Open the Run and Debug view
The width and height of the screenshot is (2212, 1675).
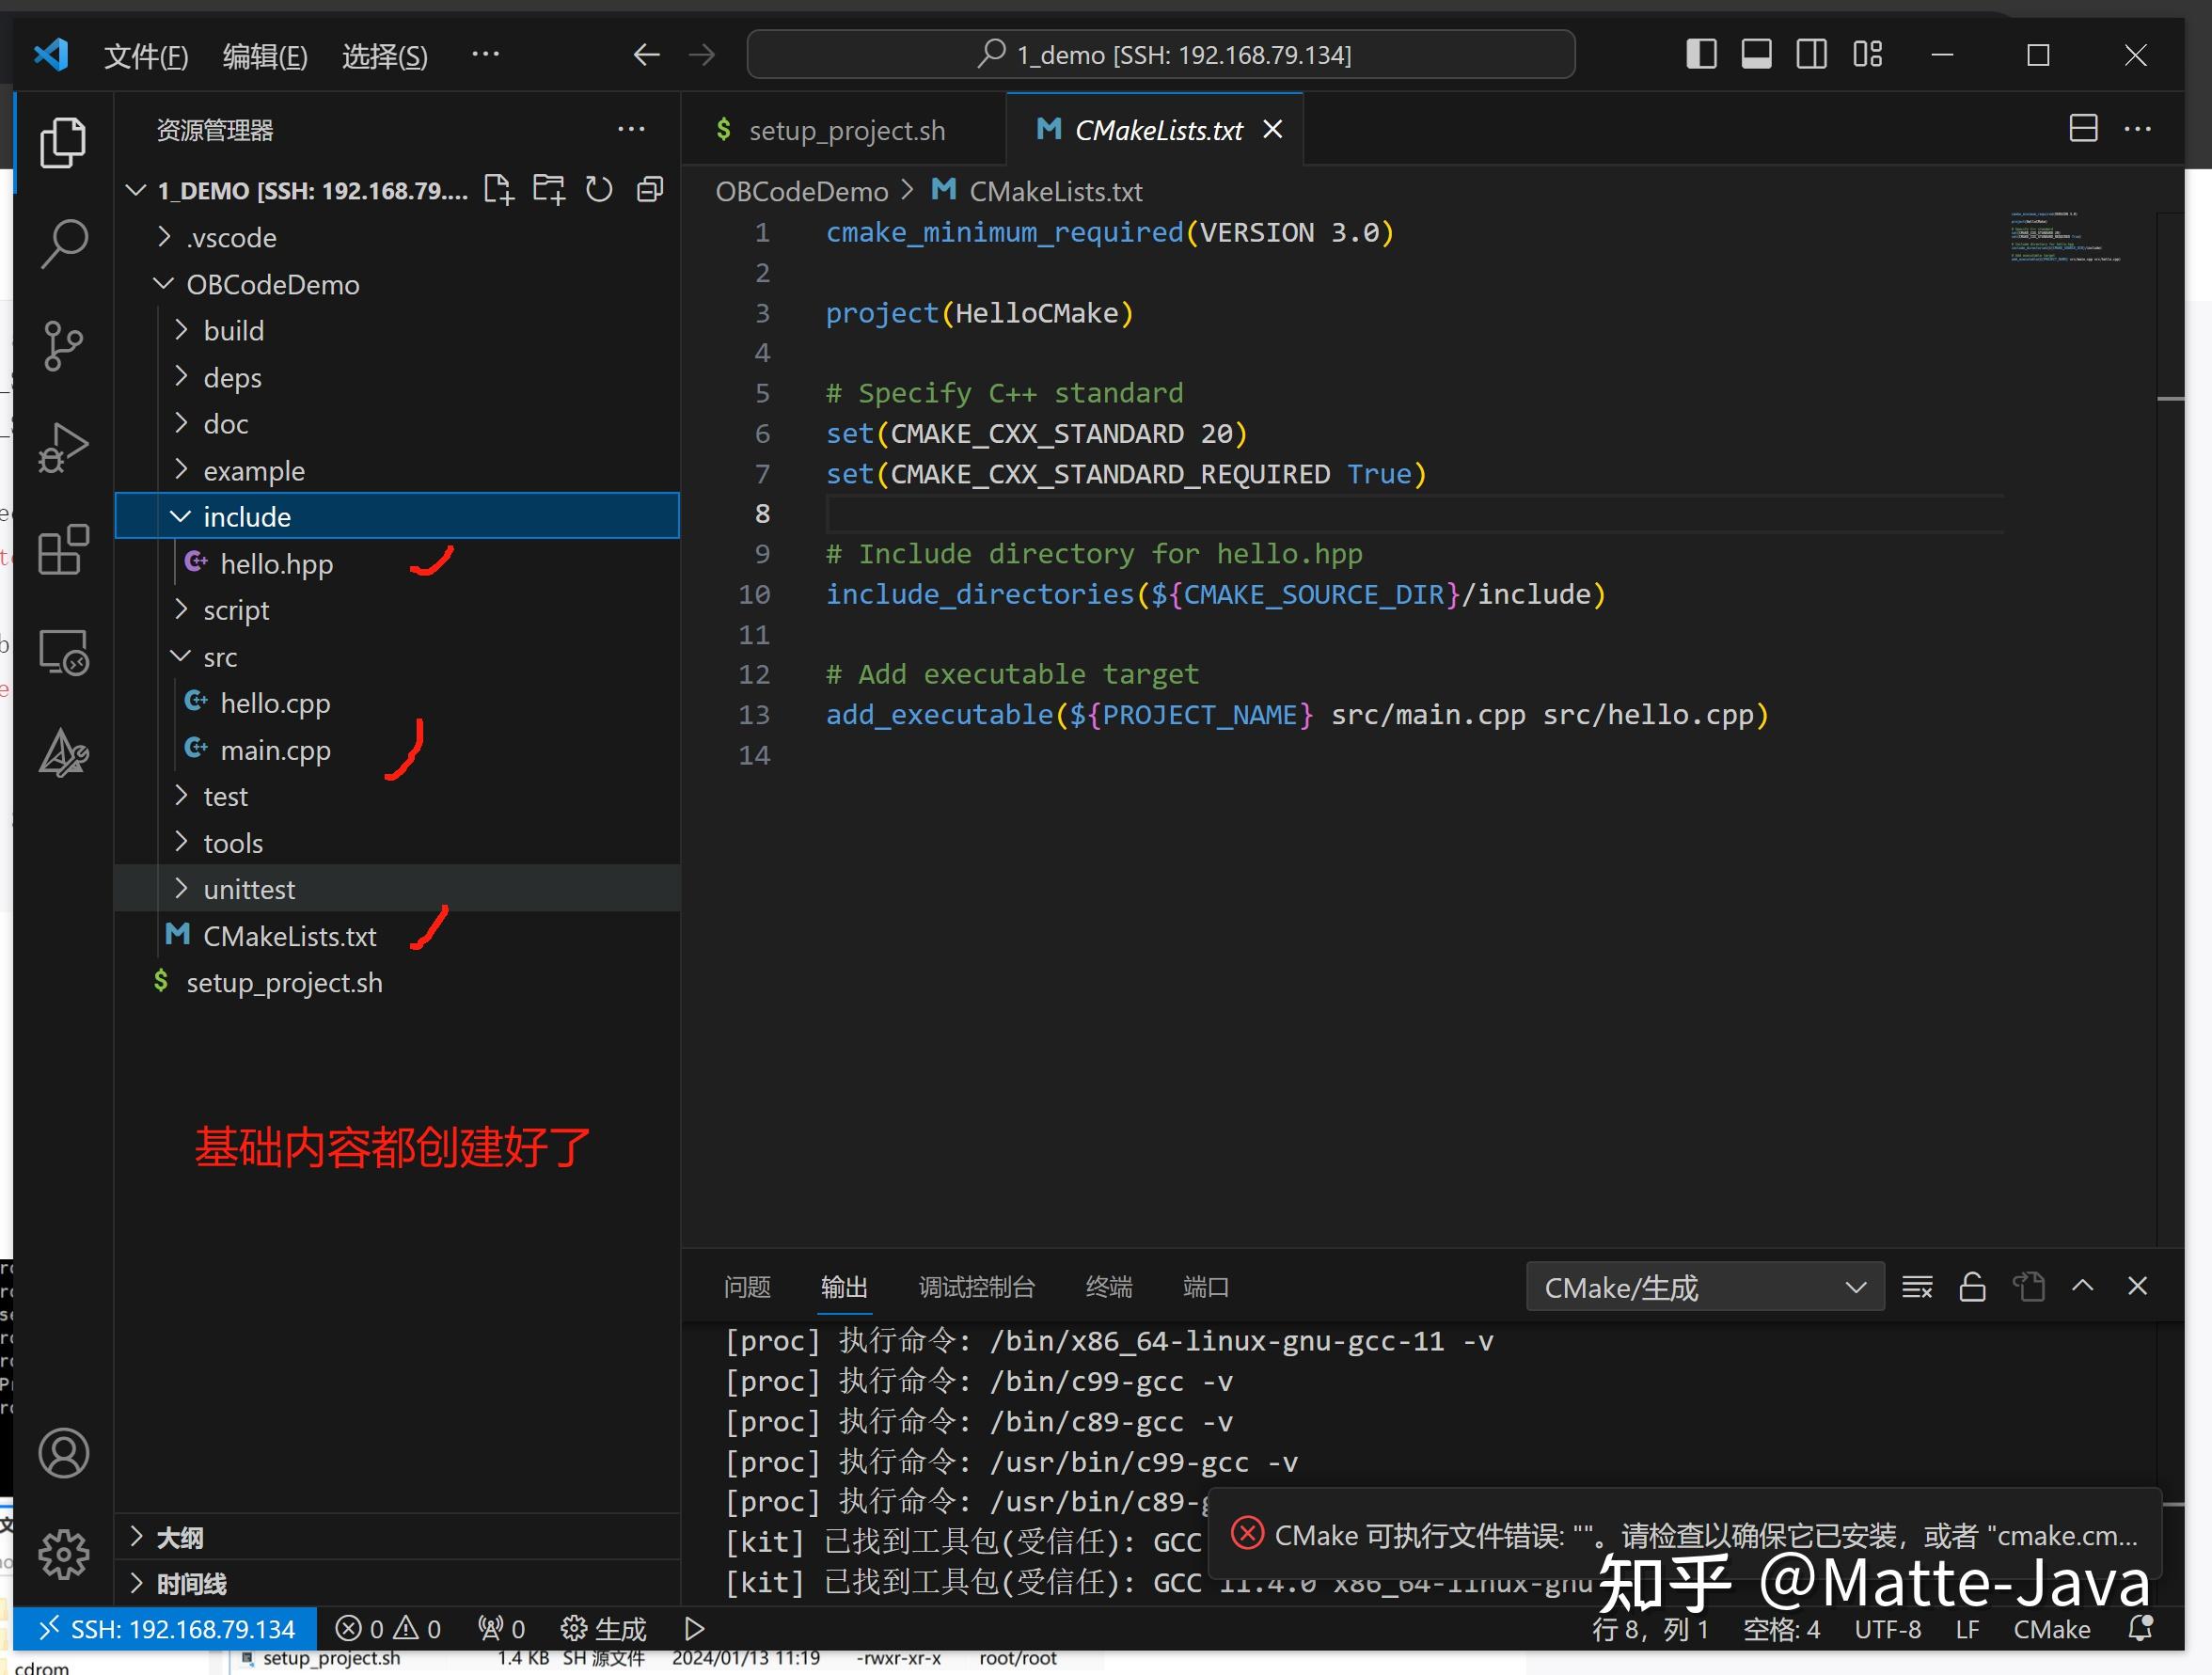(63, 447)
